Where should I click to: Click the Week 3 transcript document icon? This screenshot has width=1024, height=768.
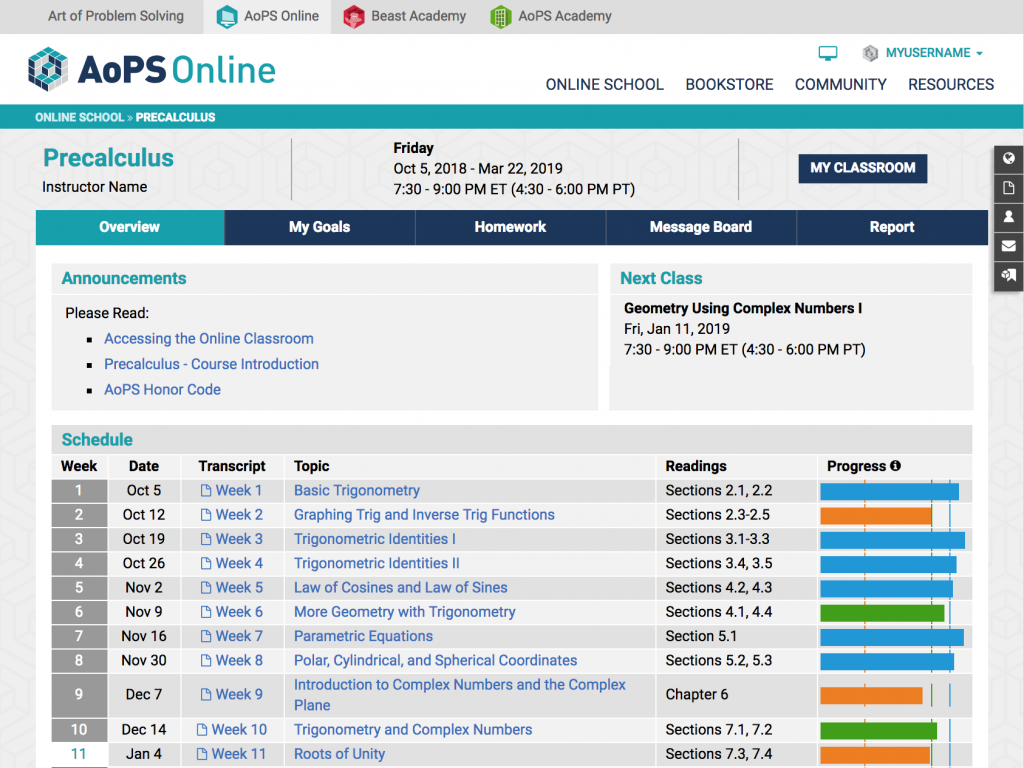tap(206, 539)
